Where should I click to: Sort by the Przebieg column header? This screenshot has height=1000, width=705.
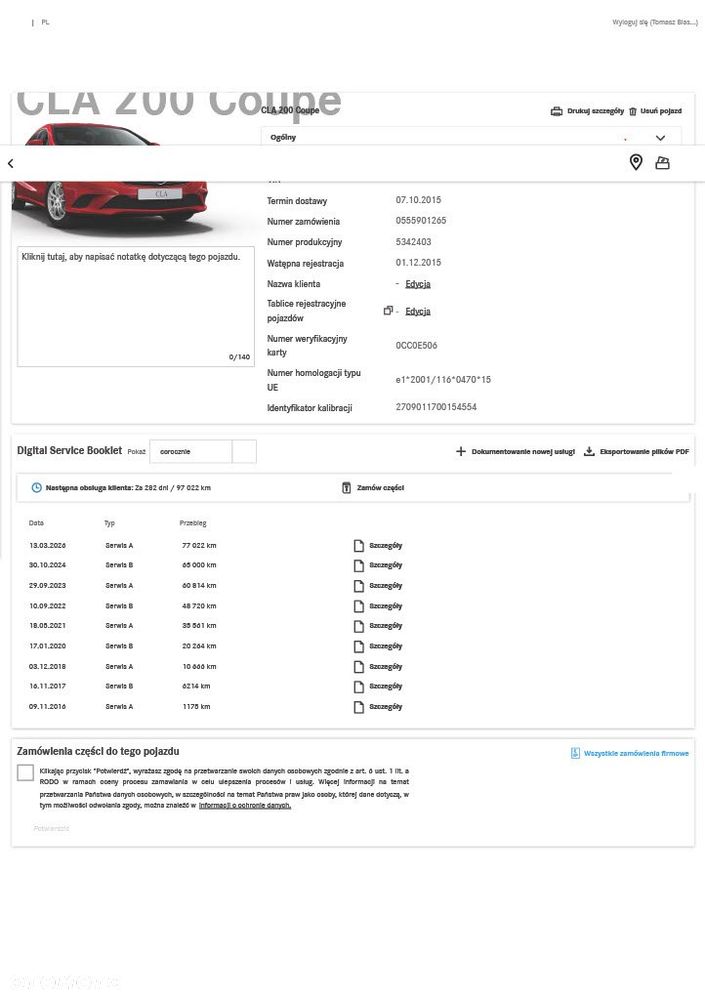(193, 523)
